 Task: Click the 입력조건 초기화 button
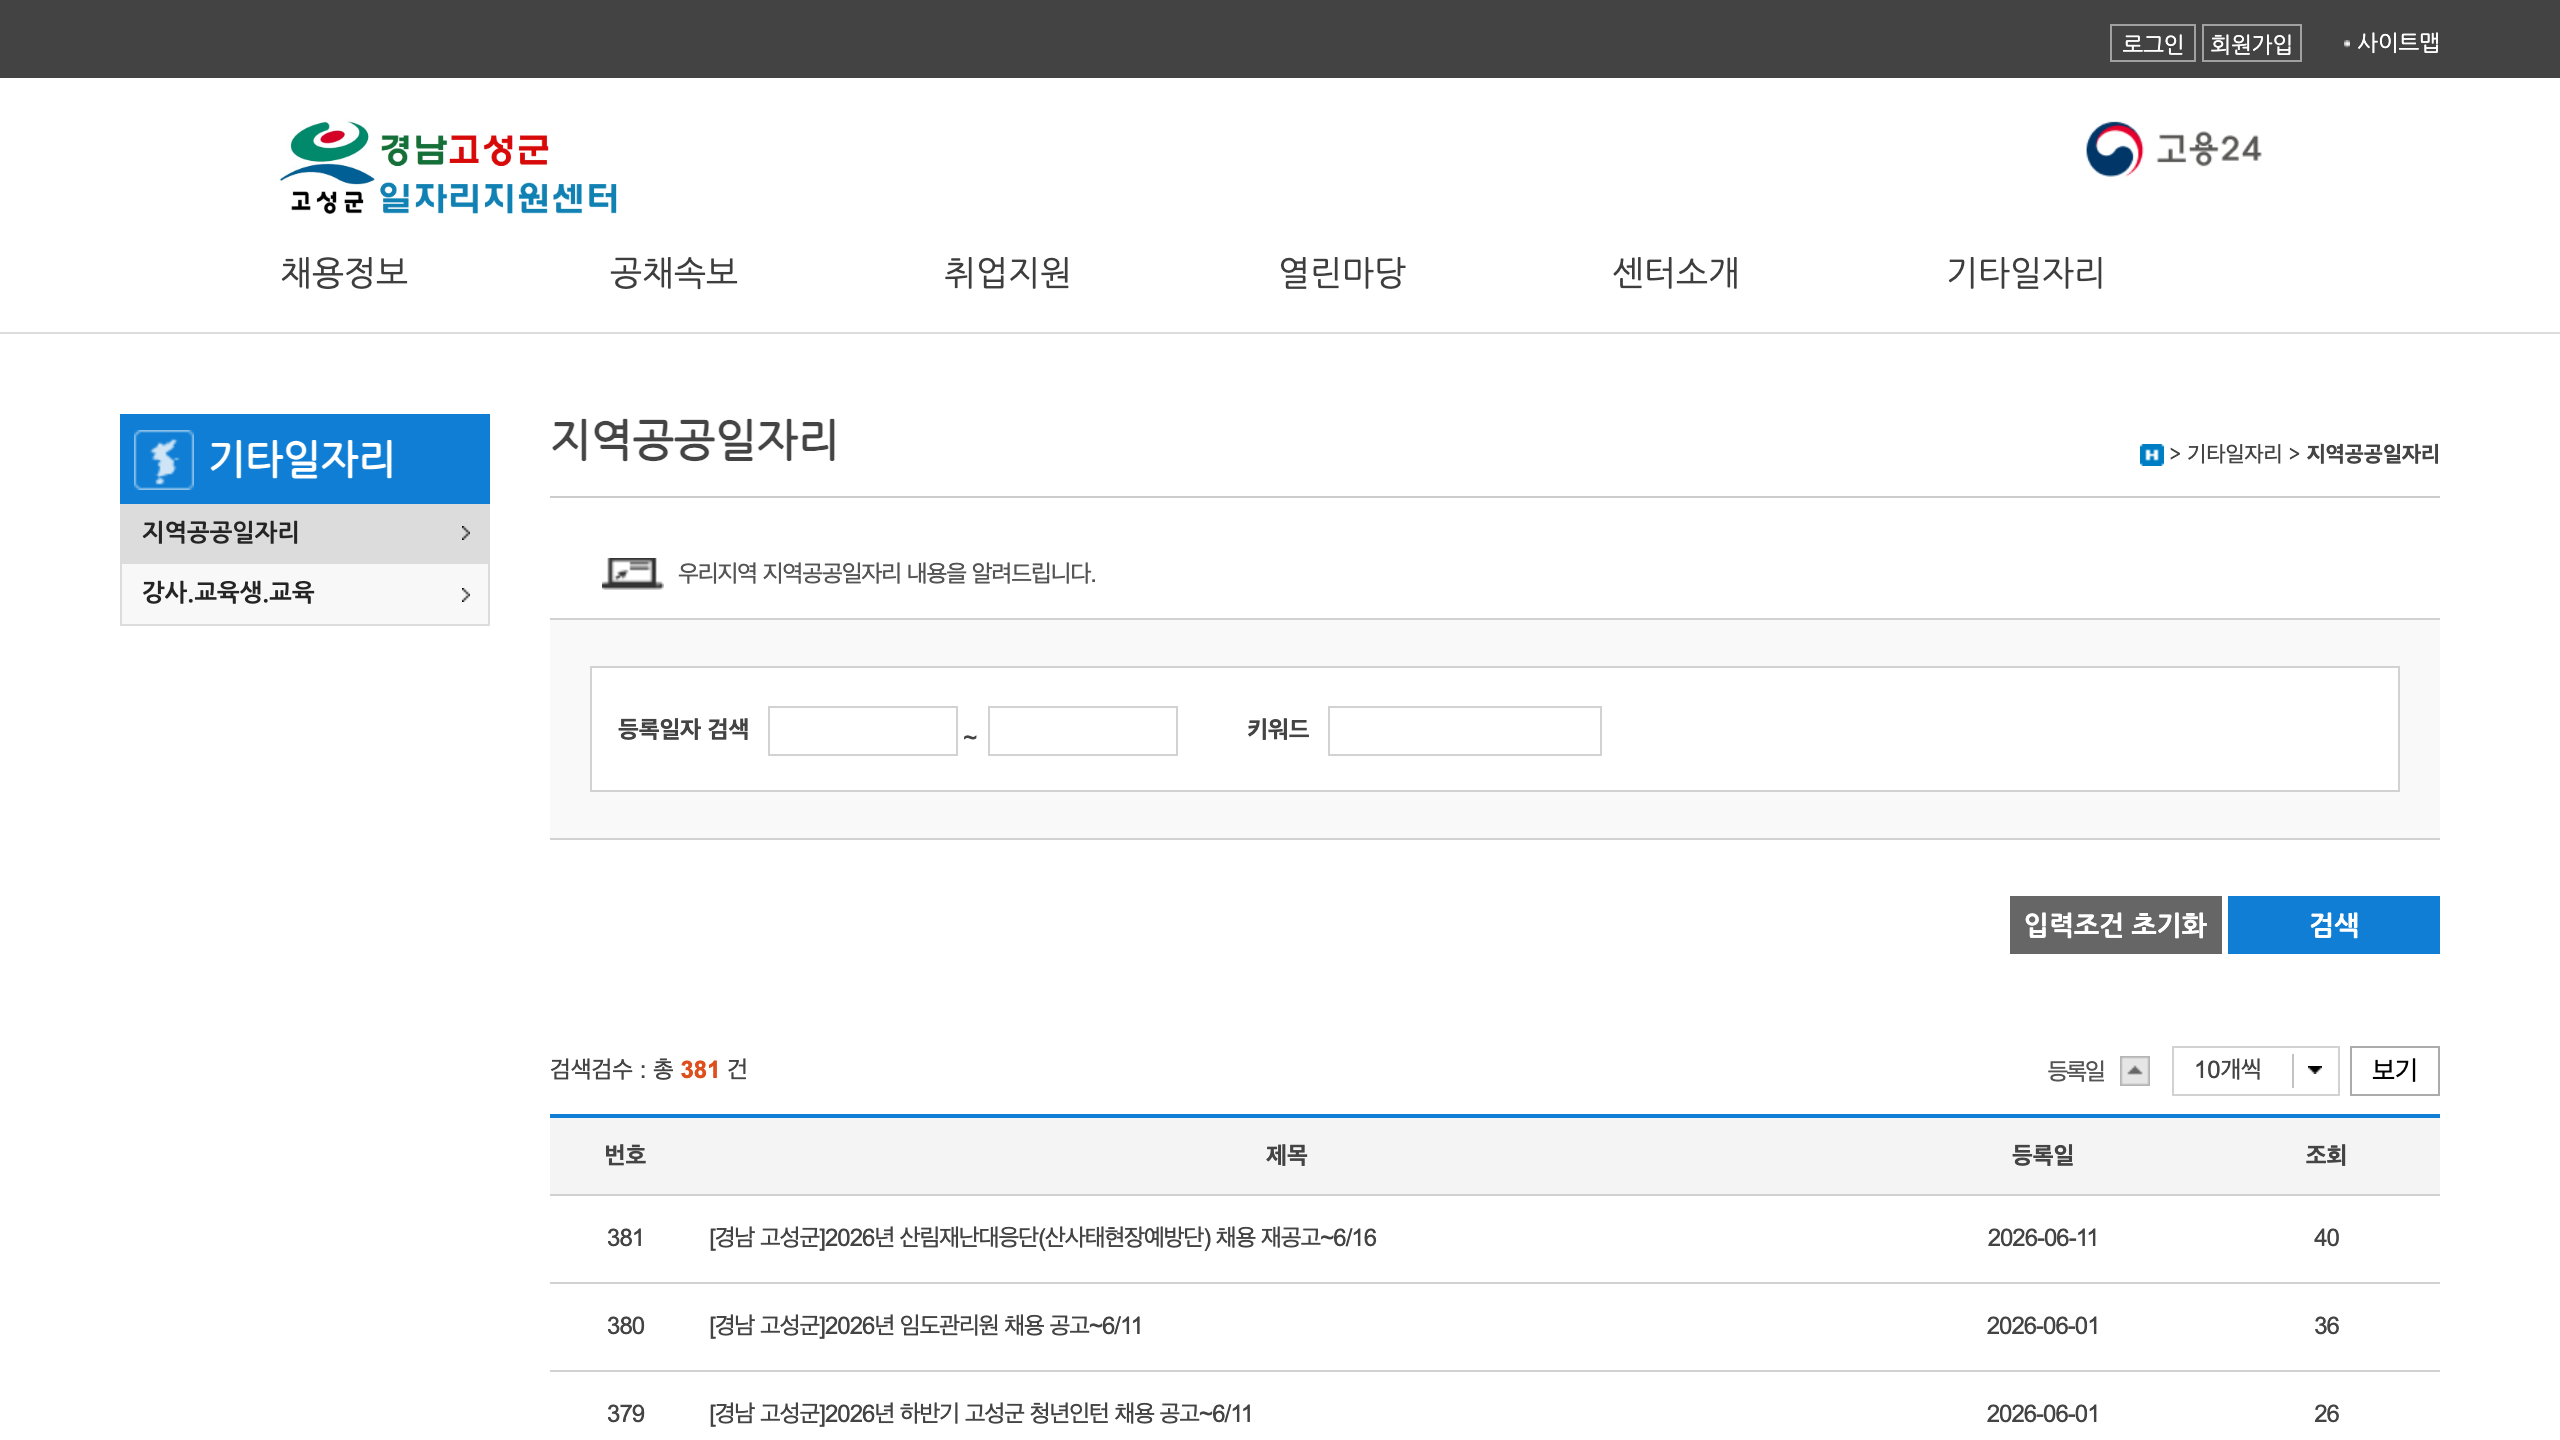pyautogui.click(x=2115, y=925)
